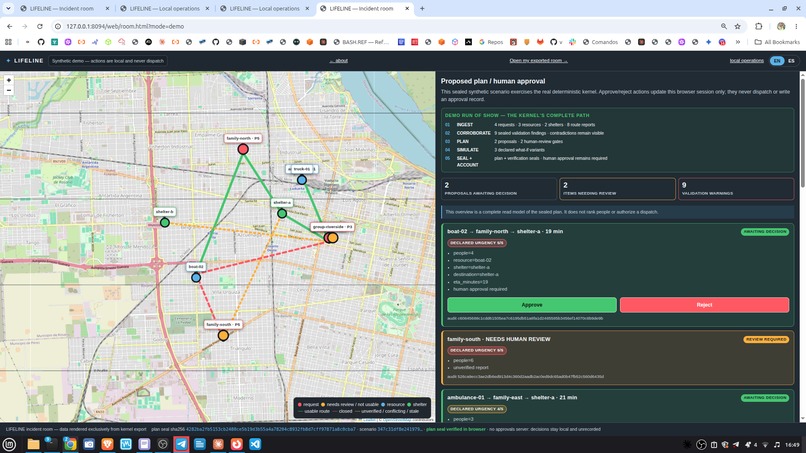
Task: Open the browser extensions menu
Action: coord(759,26)
